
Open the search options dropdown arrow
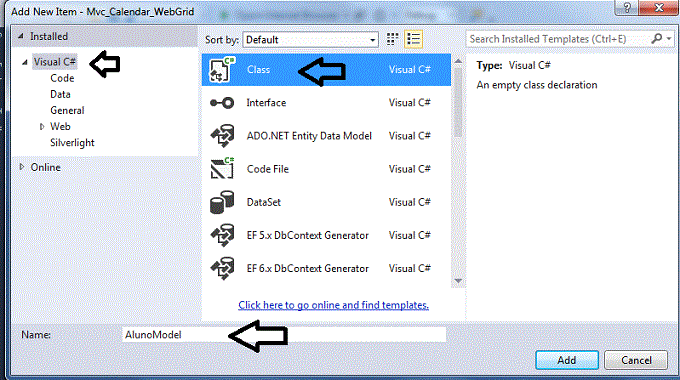(x=669, y=39)
